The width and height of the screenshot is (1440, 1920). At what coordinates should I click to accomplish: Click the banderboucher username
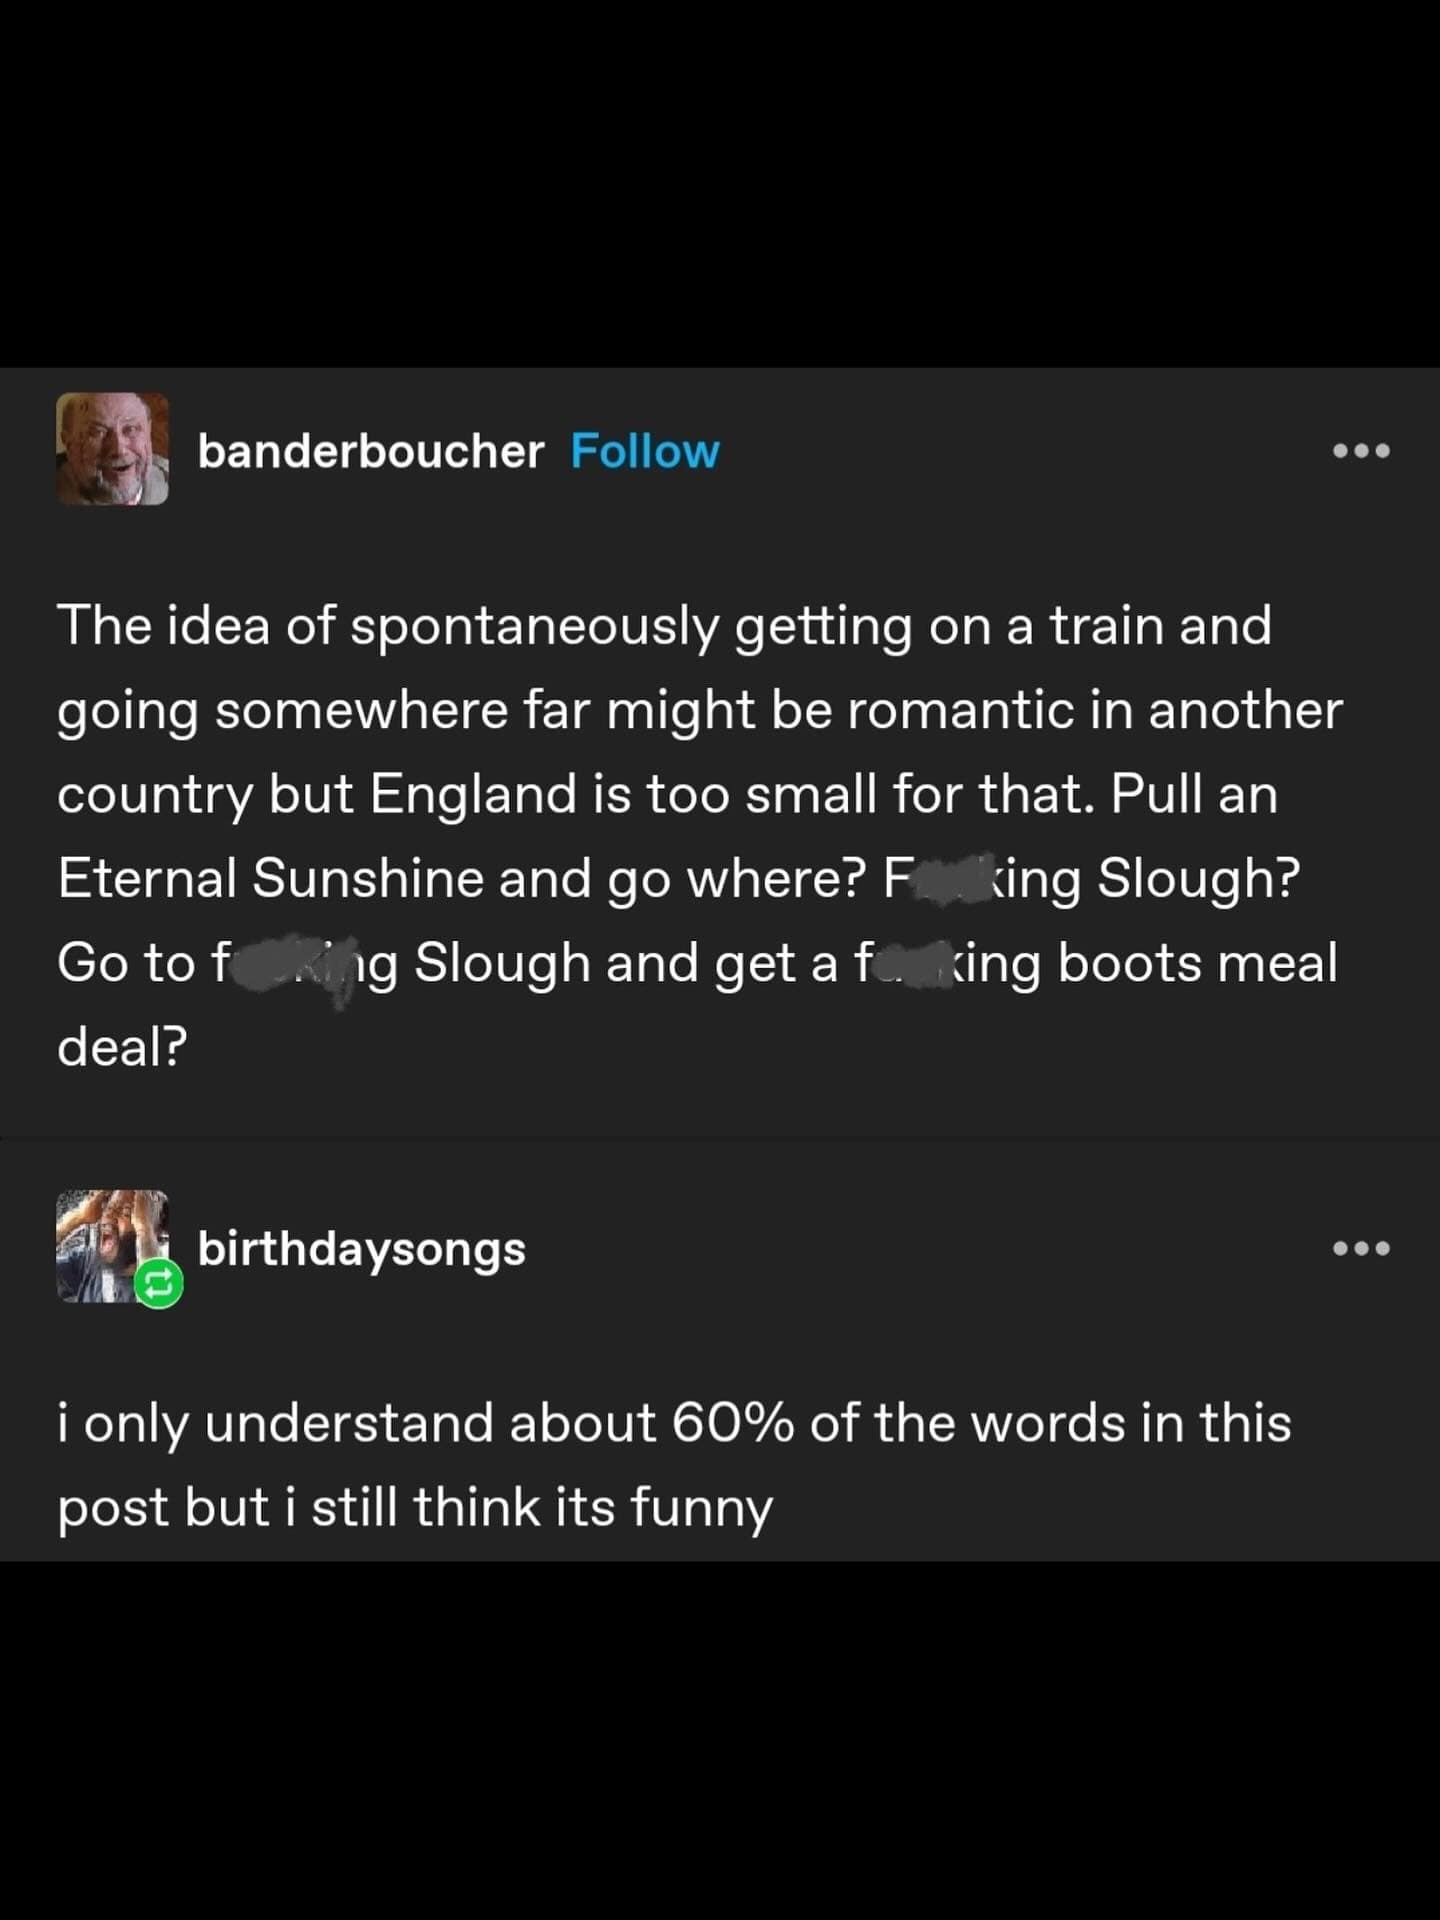(370, 452)
